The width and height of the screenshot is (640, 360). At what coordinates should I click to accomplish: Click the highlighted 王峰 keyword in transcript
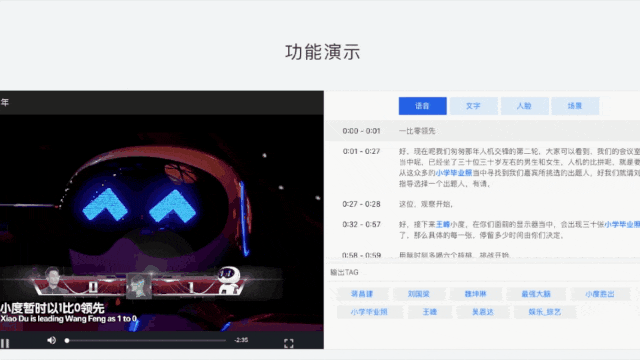443,224
